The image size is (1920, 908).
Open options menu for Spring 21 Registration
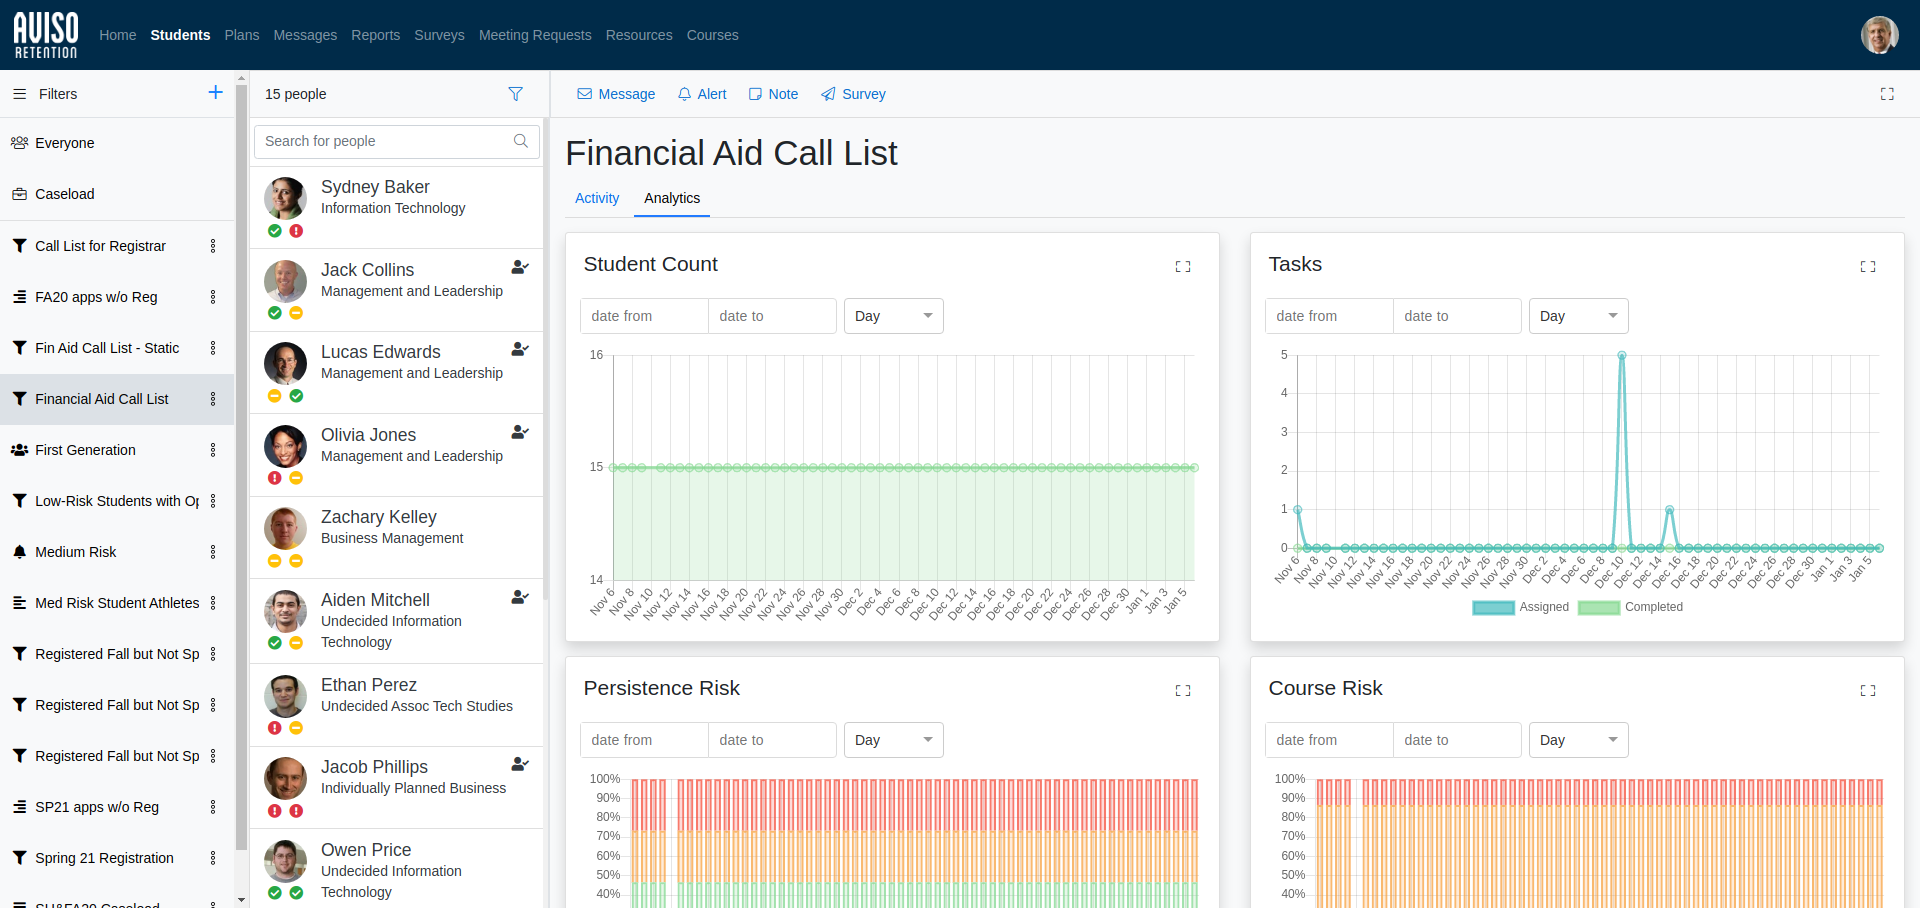click(x=213, y=858)
